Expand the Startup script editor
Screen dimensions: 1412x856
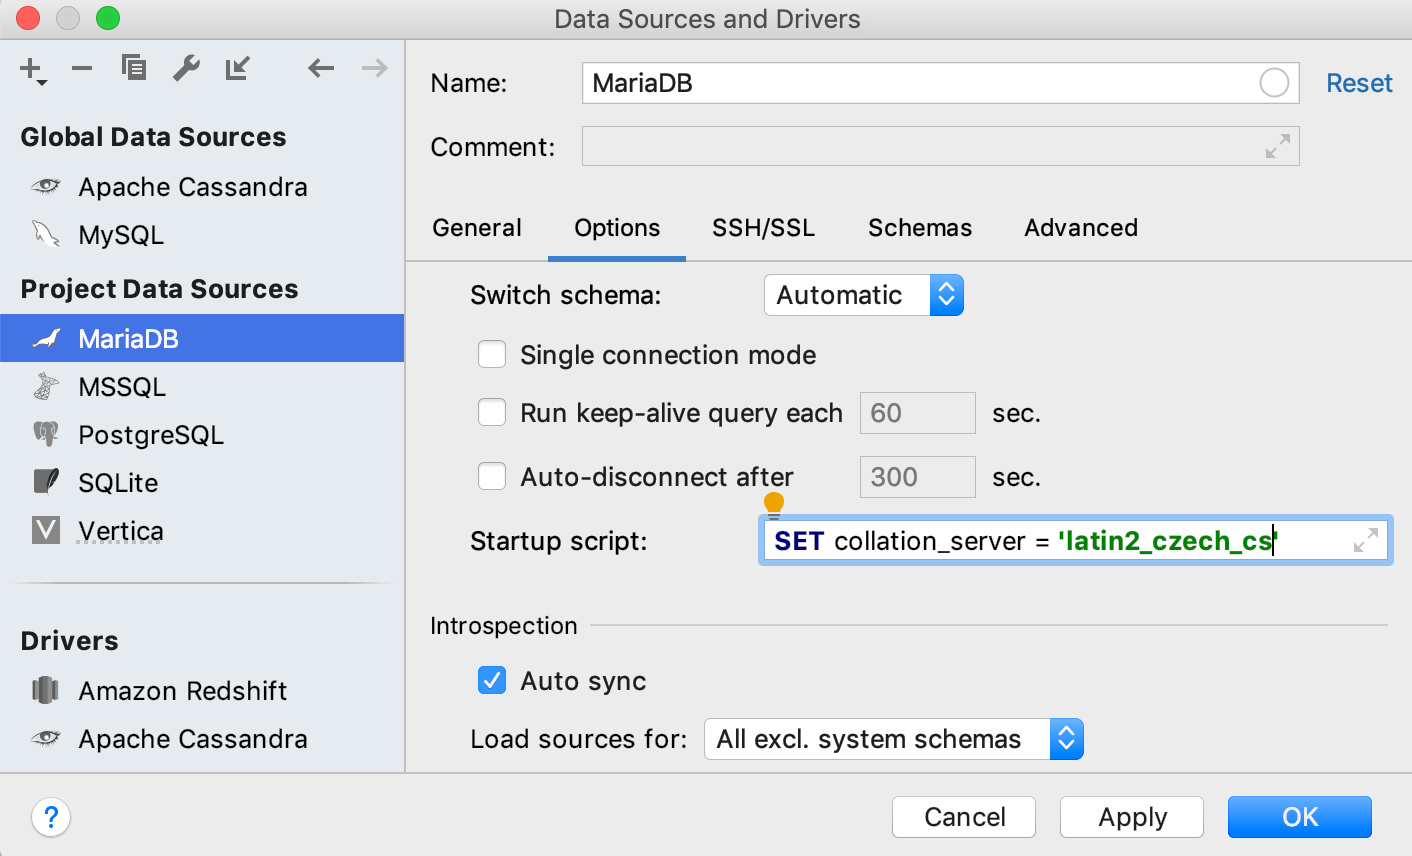point(1366,541)
